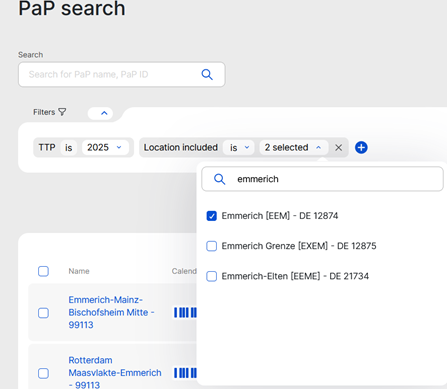Click the calendar bars in the Rotterdam Maasvlakte row
This screenshot has width=447, height=389.
pyautogui.click(x=185, y=373)
